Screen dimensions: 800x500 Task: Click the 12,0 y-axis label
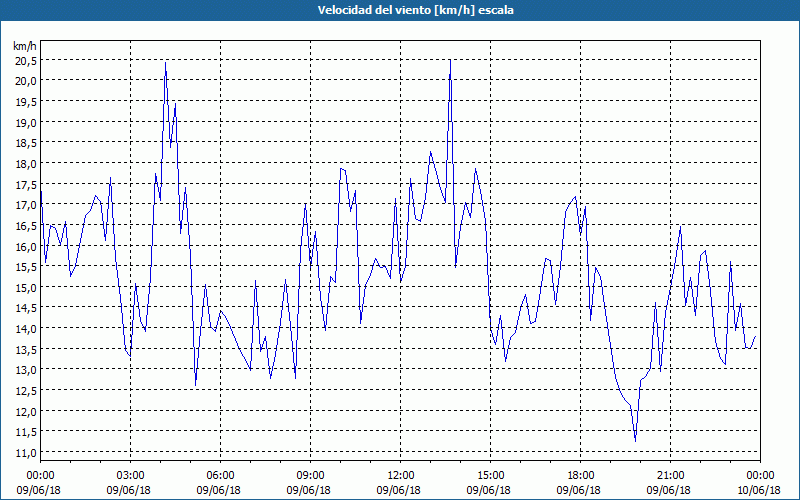pos(25,411)
